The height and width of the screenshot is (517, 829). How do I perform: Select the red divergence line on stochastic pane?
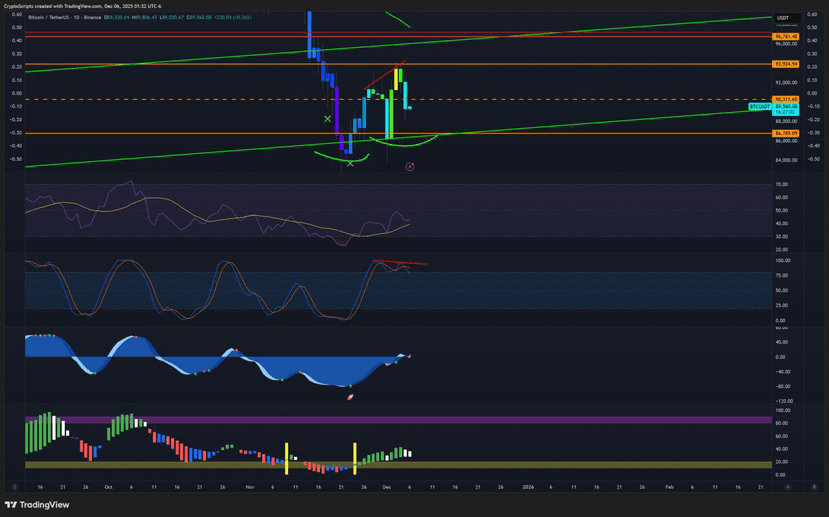[x=400, y=262]
